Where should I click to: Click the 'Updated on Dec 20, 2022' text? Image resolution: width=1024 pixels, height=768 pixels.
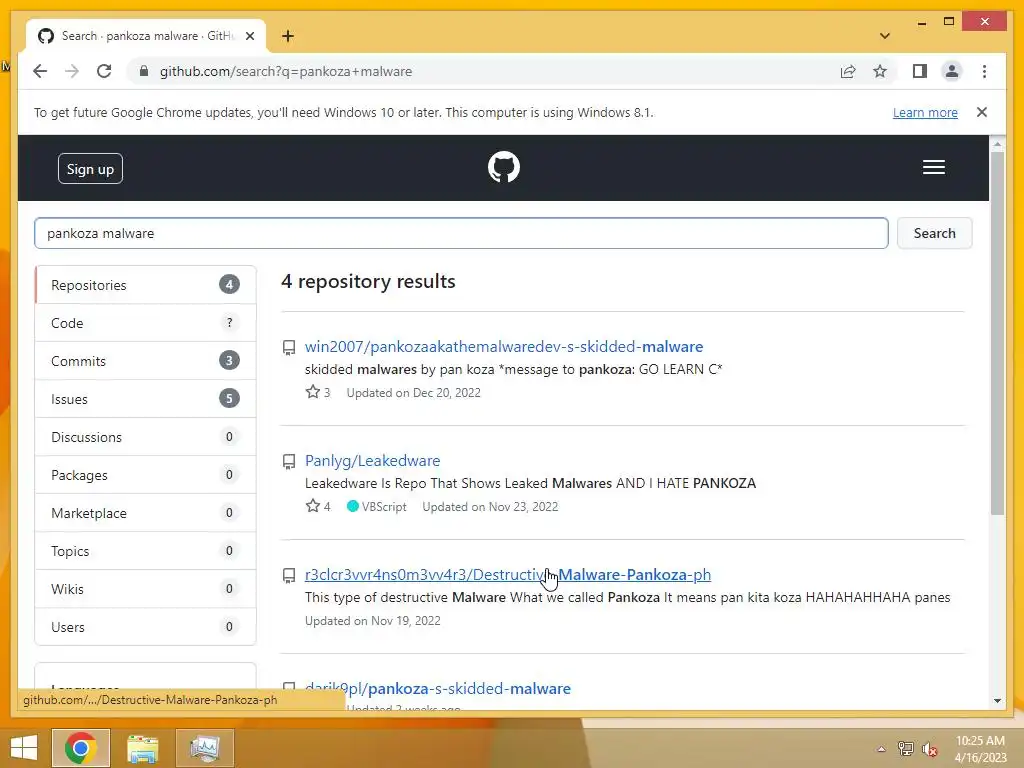click(413, 392)
